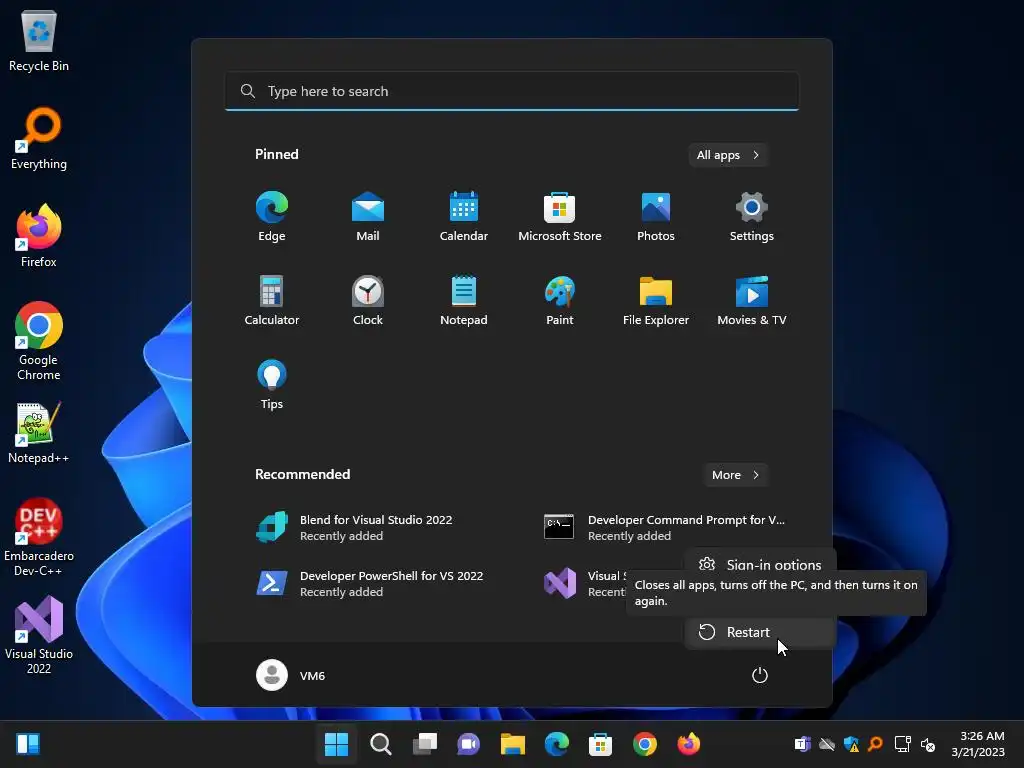The image size is (1024, 768).
Task: Open the Clock app
Action: (368, 300)
